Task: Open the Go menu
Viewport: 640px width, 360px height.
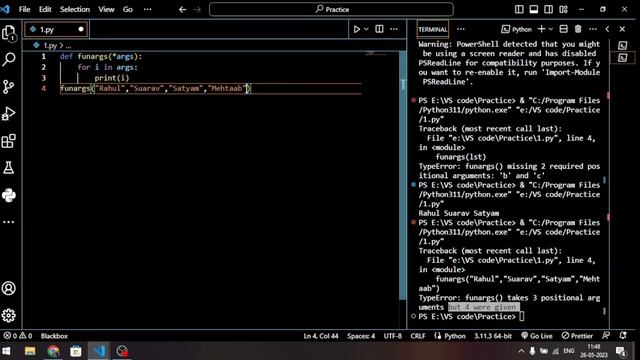Action: pos(128,9)
